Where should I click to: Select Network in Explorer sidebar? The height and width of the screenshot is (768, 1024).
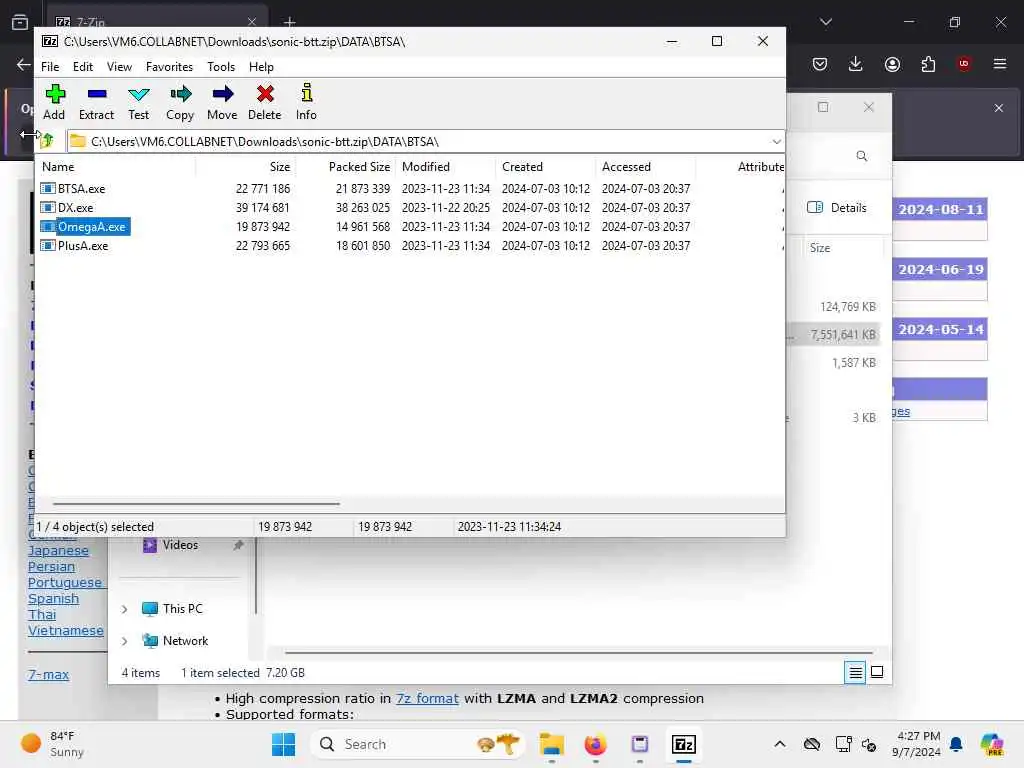(x=176, y=641)
